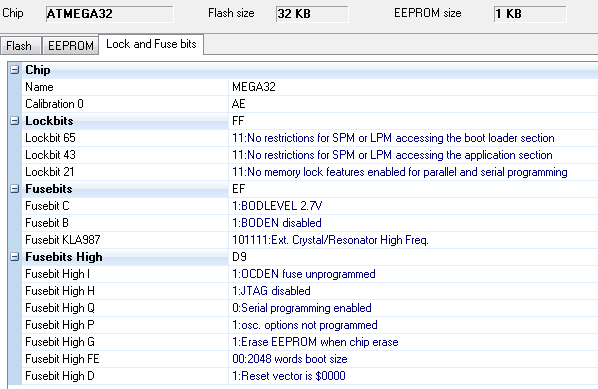Select the Name row value MEGA32
598x389 pixels.
[x=254, y=87]
